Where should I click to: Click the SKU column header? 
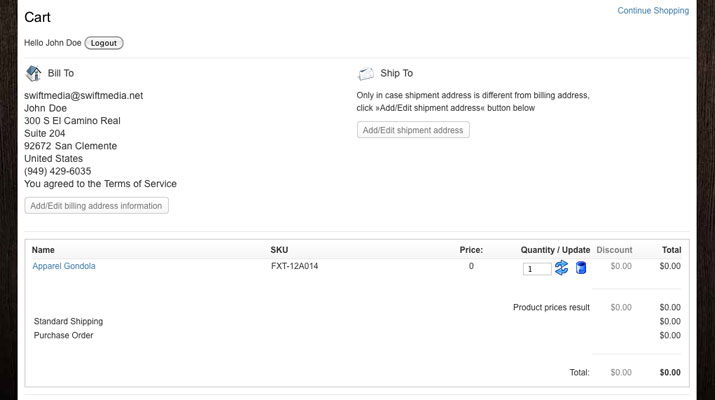pyautogui.click(x=279, y=250)
